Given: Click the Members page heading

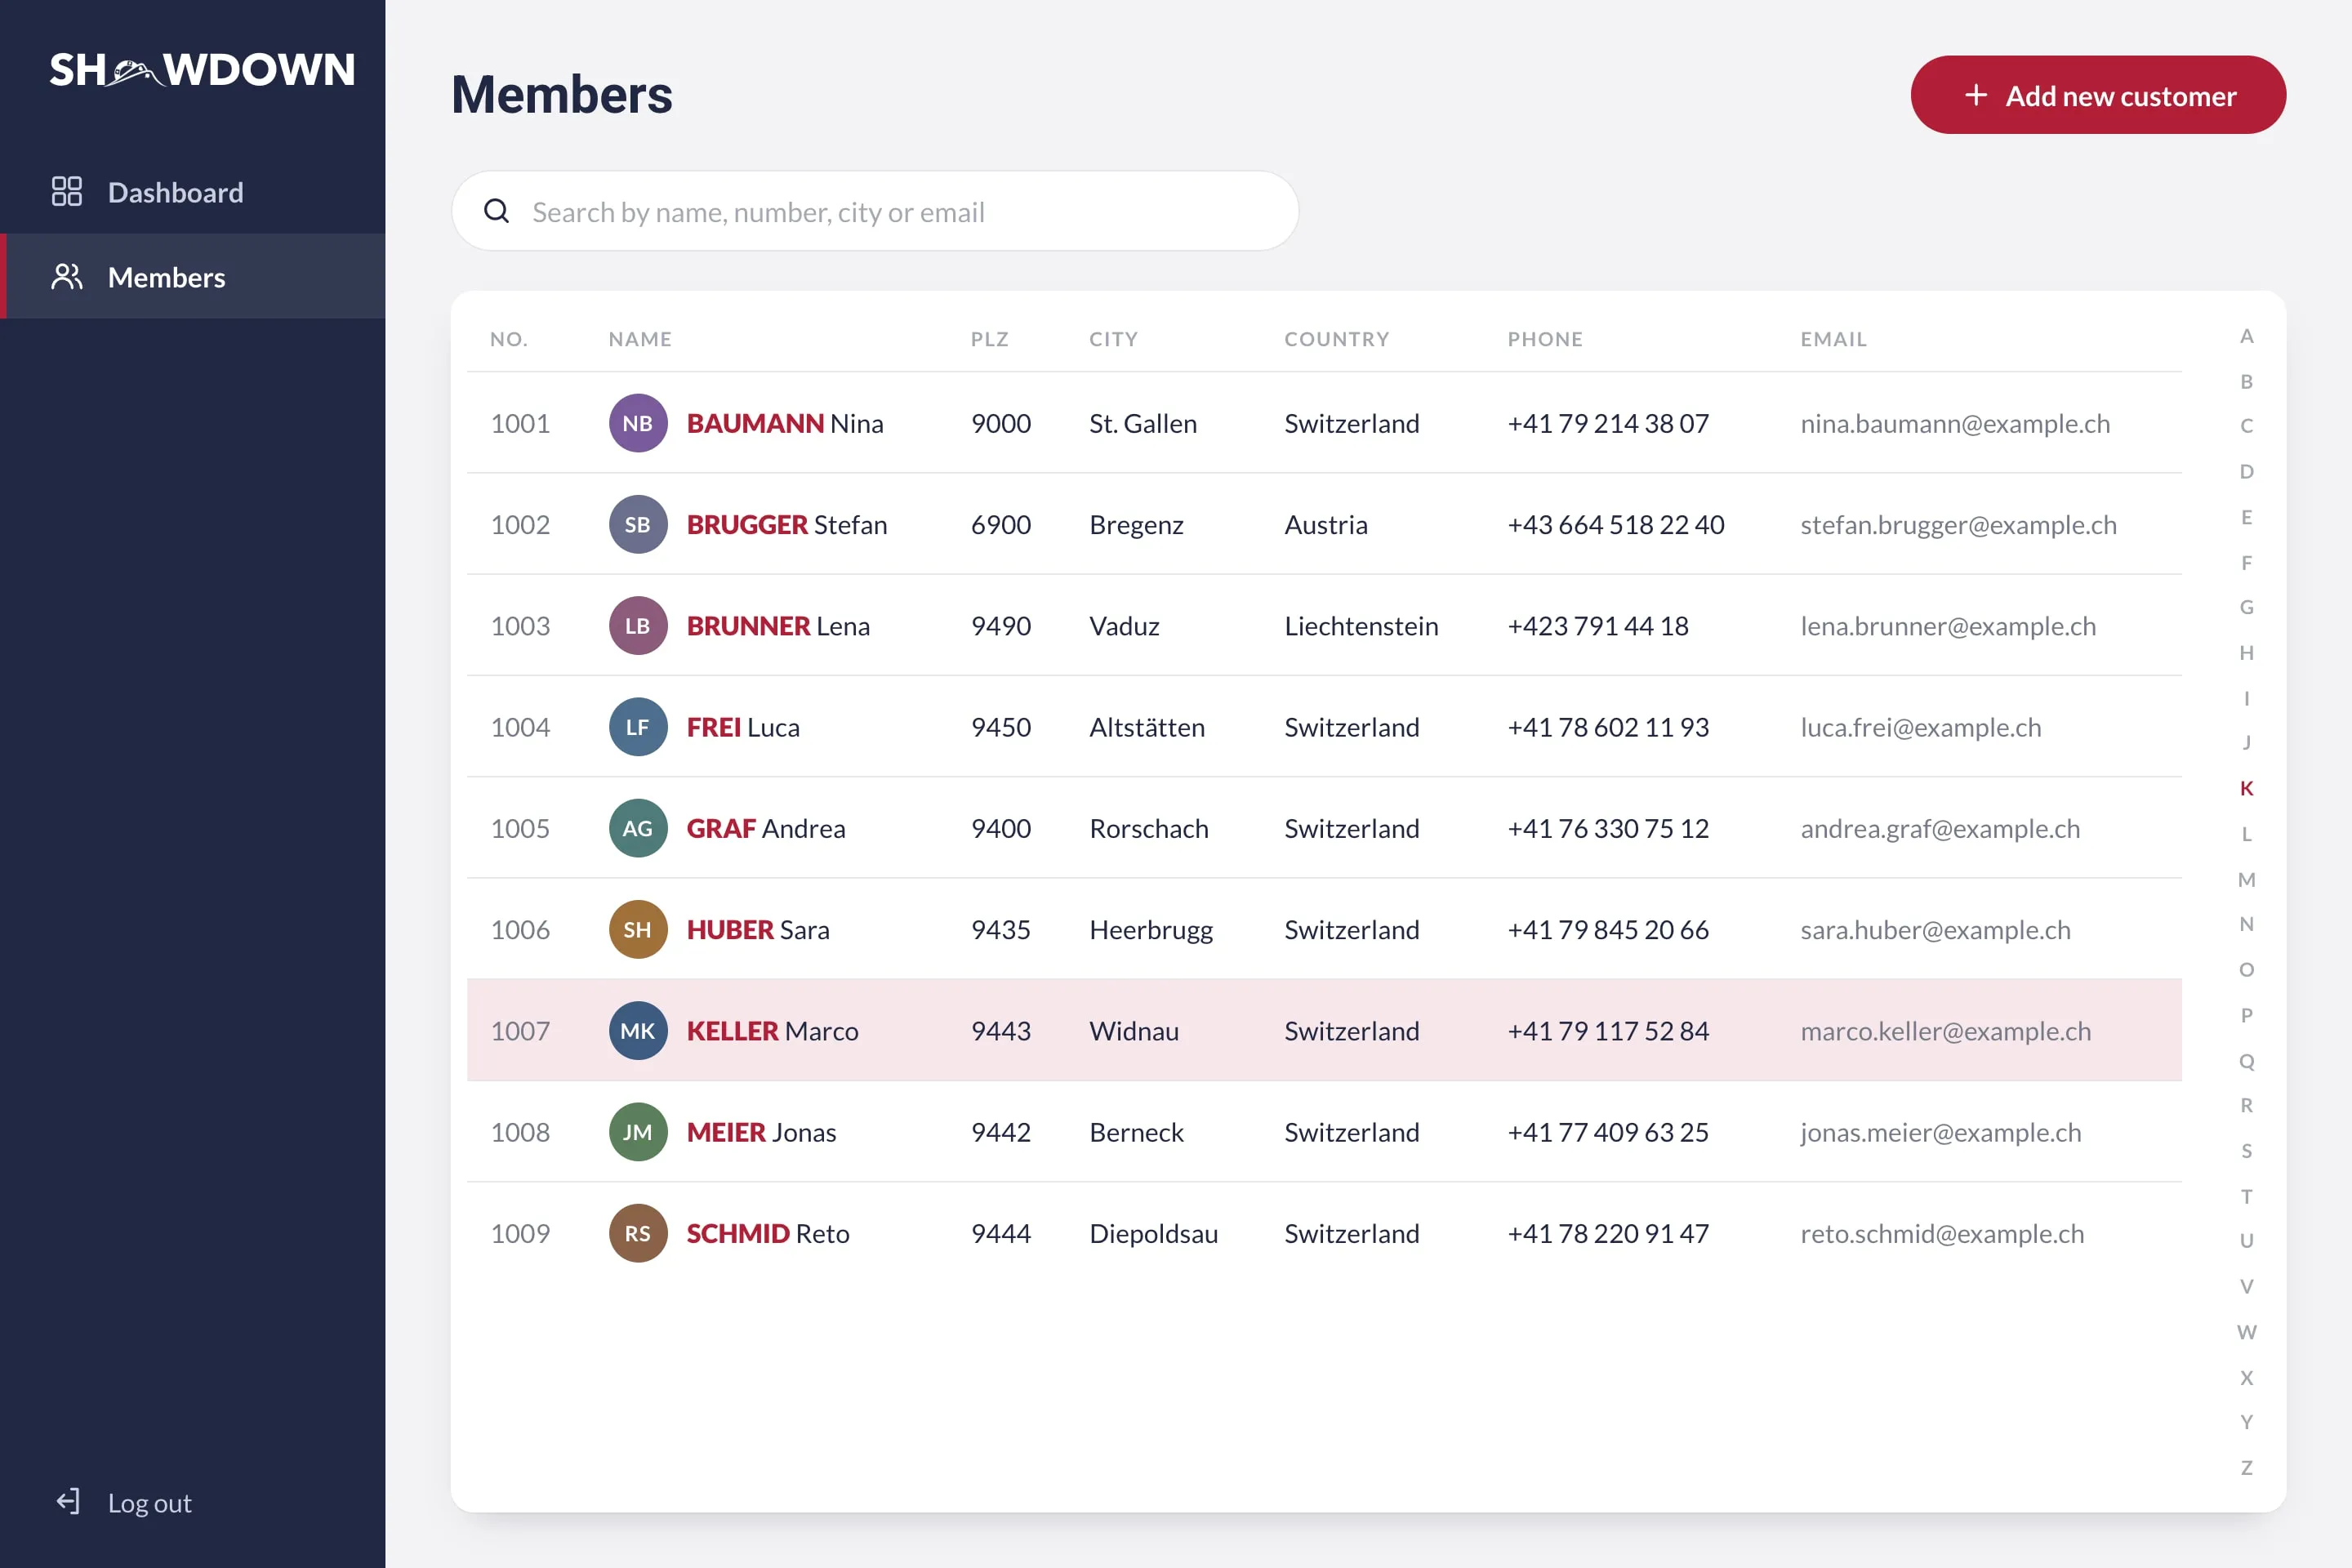Looking at the screenshot, I should 562,95.
